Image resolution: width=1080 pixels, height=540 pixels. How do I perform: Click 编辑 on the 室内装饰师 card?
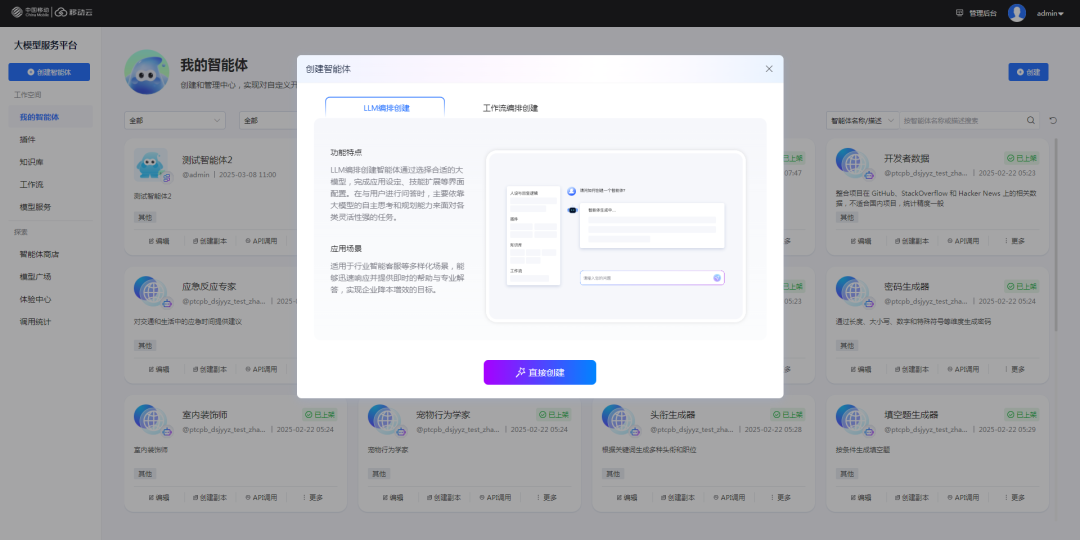coord(159,497)
